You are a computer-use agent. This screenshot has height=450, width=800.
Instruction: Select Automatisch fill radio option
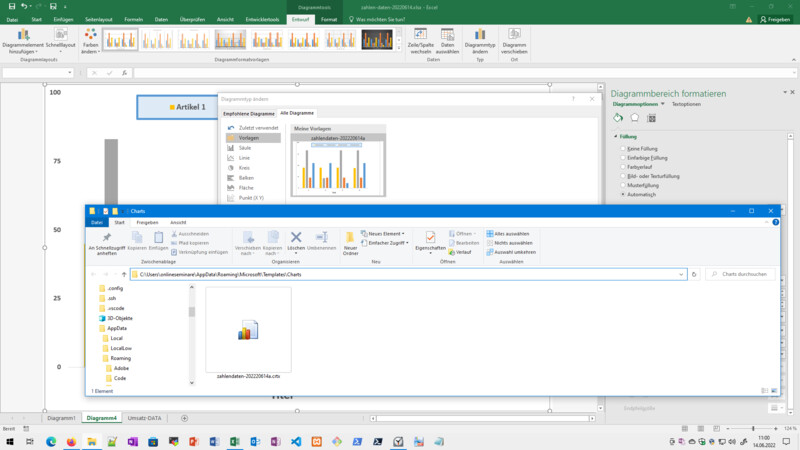[623, 194]
